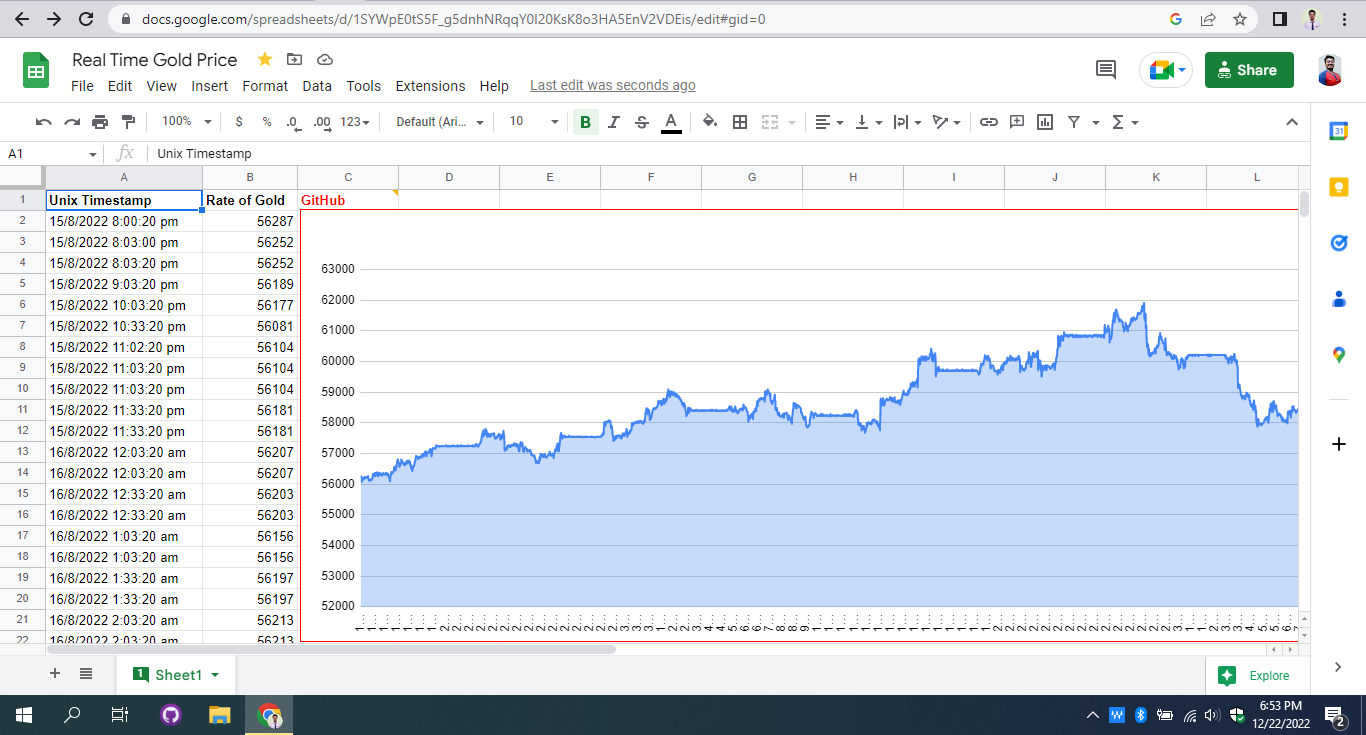Star the Real Time Gold Price document
Screen dimensions: 1366x735
point(265,59)
